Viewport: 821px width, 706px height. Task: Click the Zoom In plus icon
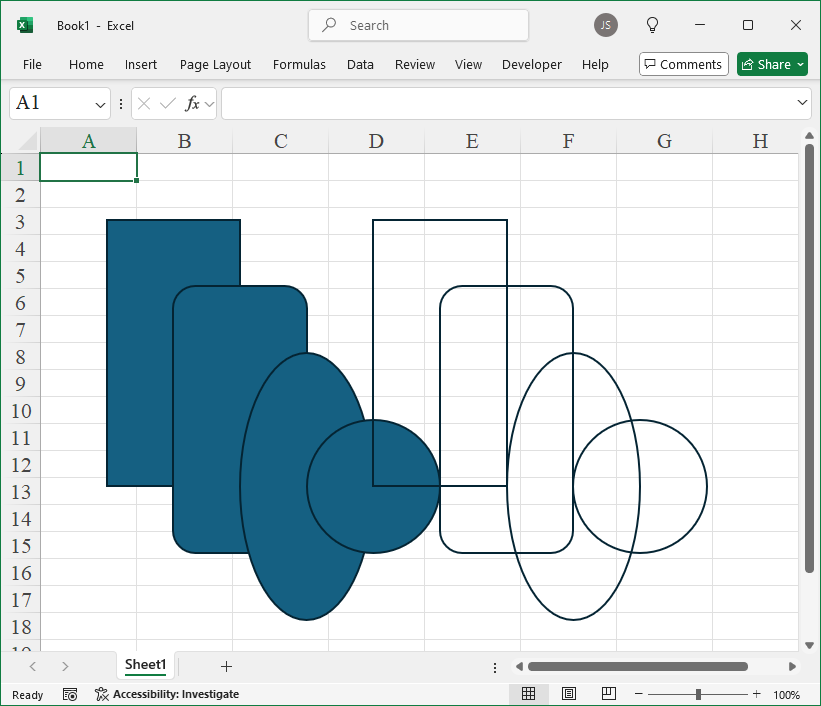757,693
